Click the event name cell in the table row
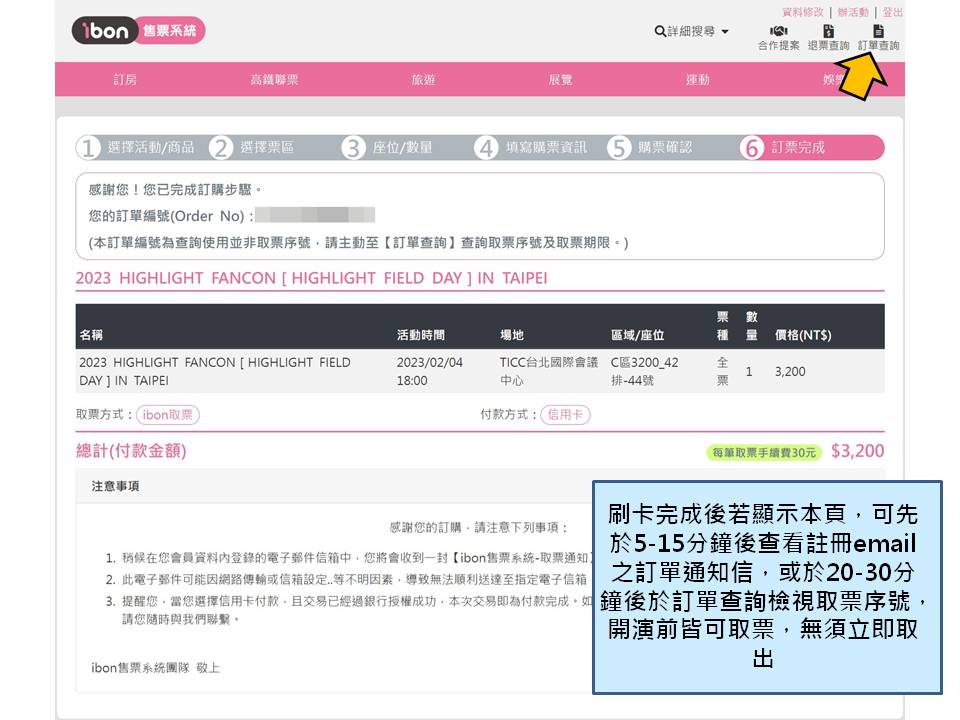The image size is (960, 720). 215,371
